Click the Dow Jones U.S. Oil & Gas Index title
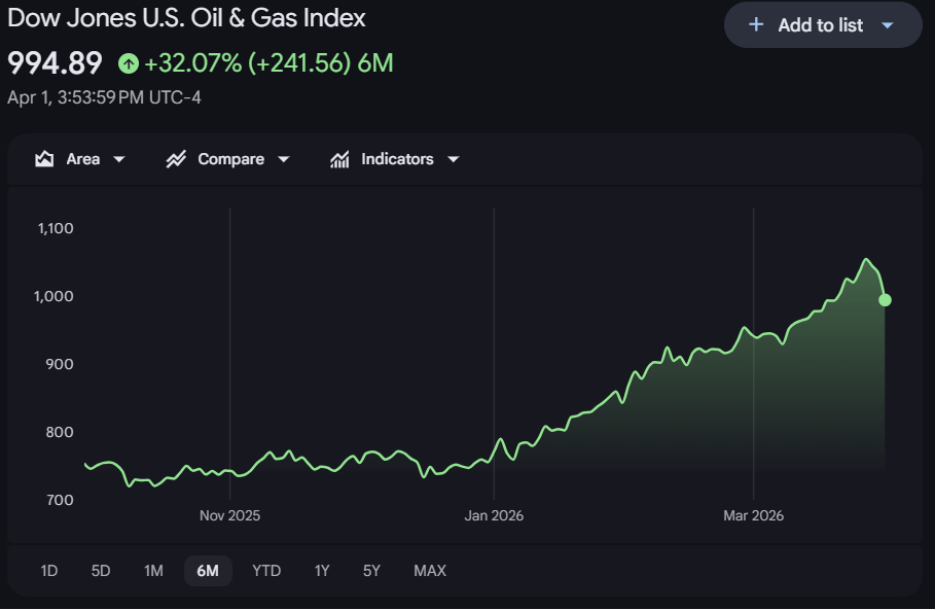The width and height of the screenshot is (936, 610). click(x=186, y=18)
